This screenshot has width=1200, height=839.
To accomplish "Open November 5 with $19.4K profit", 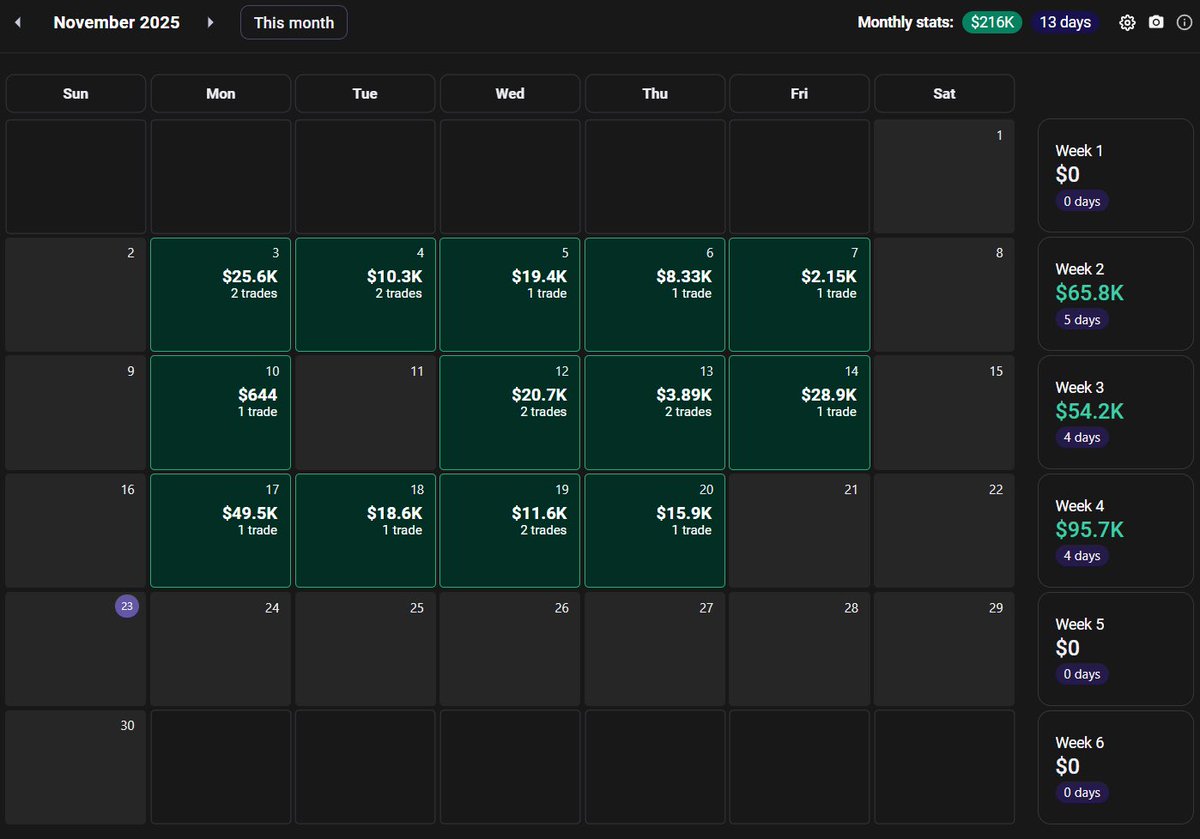I will (510, 294).
